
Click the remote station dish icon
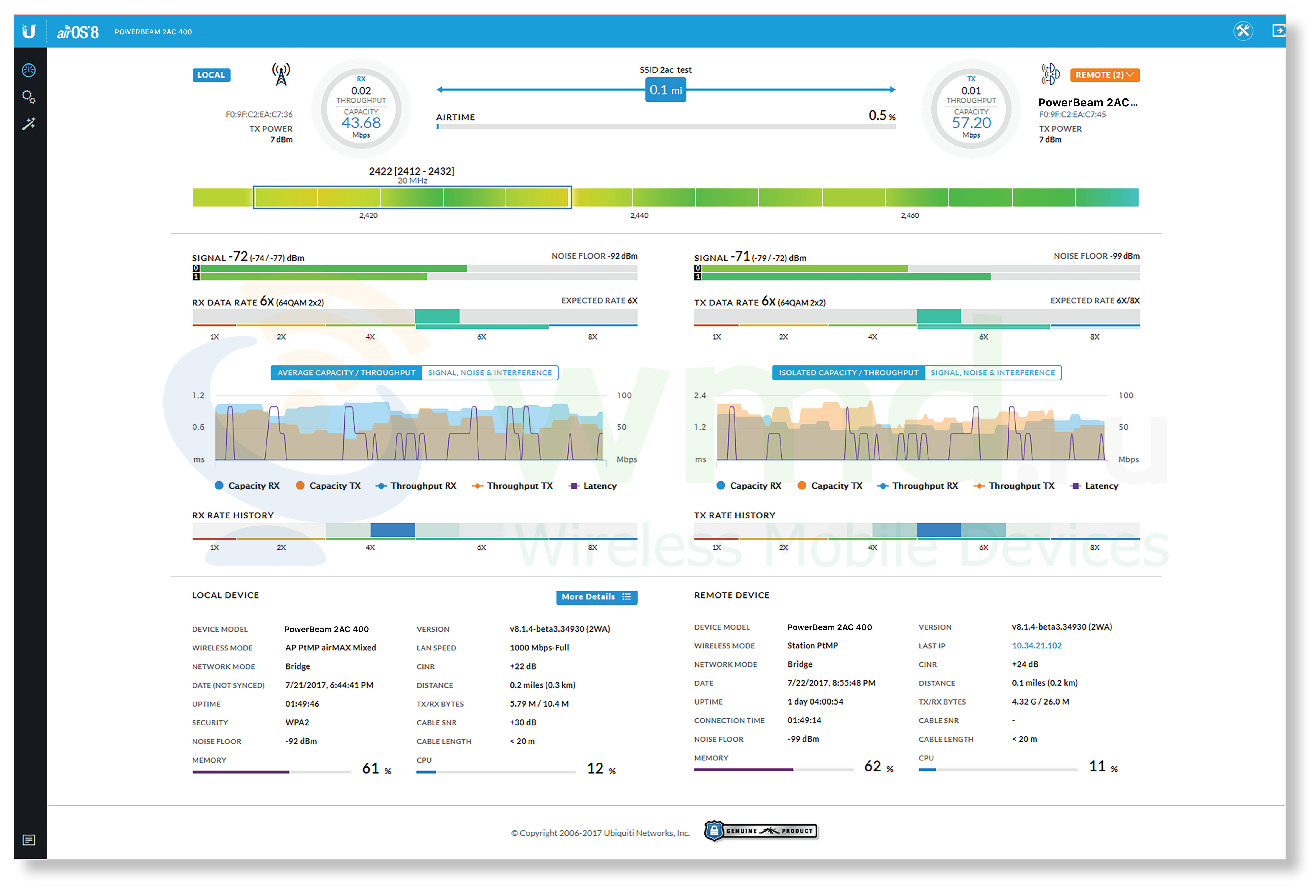1051,74
